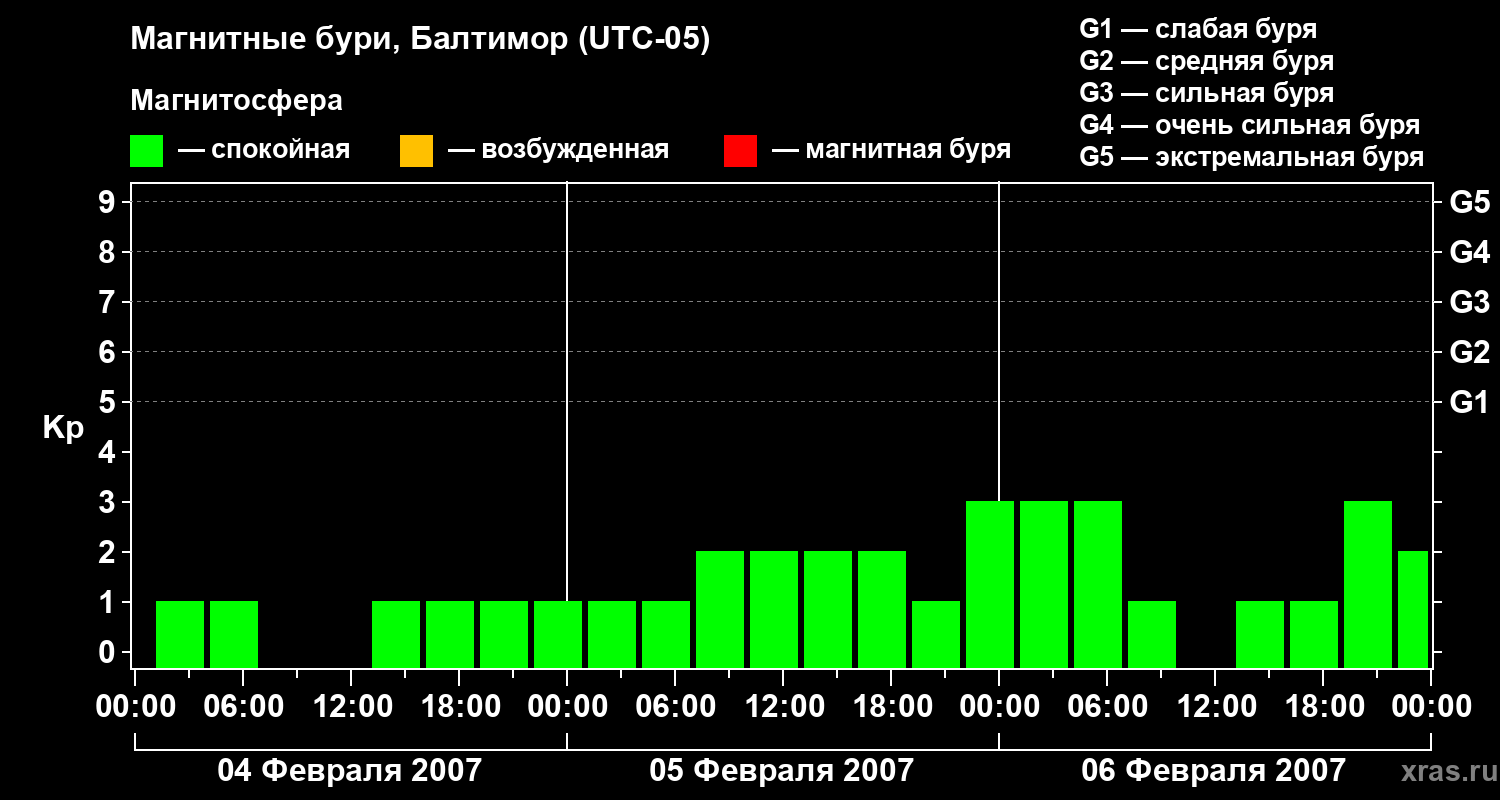Click the G5 storm level label on right axis
This screenshot has width=1500, height=800.
[x=1469, y=202]
